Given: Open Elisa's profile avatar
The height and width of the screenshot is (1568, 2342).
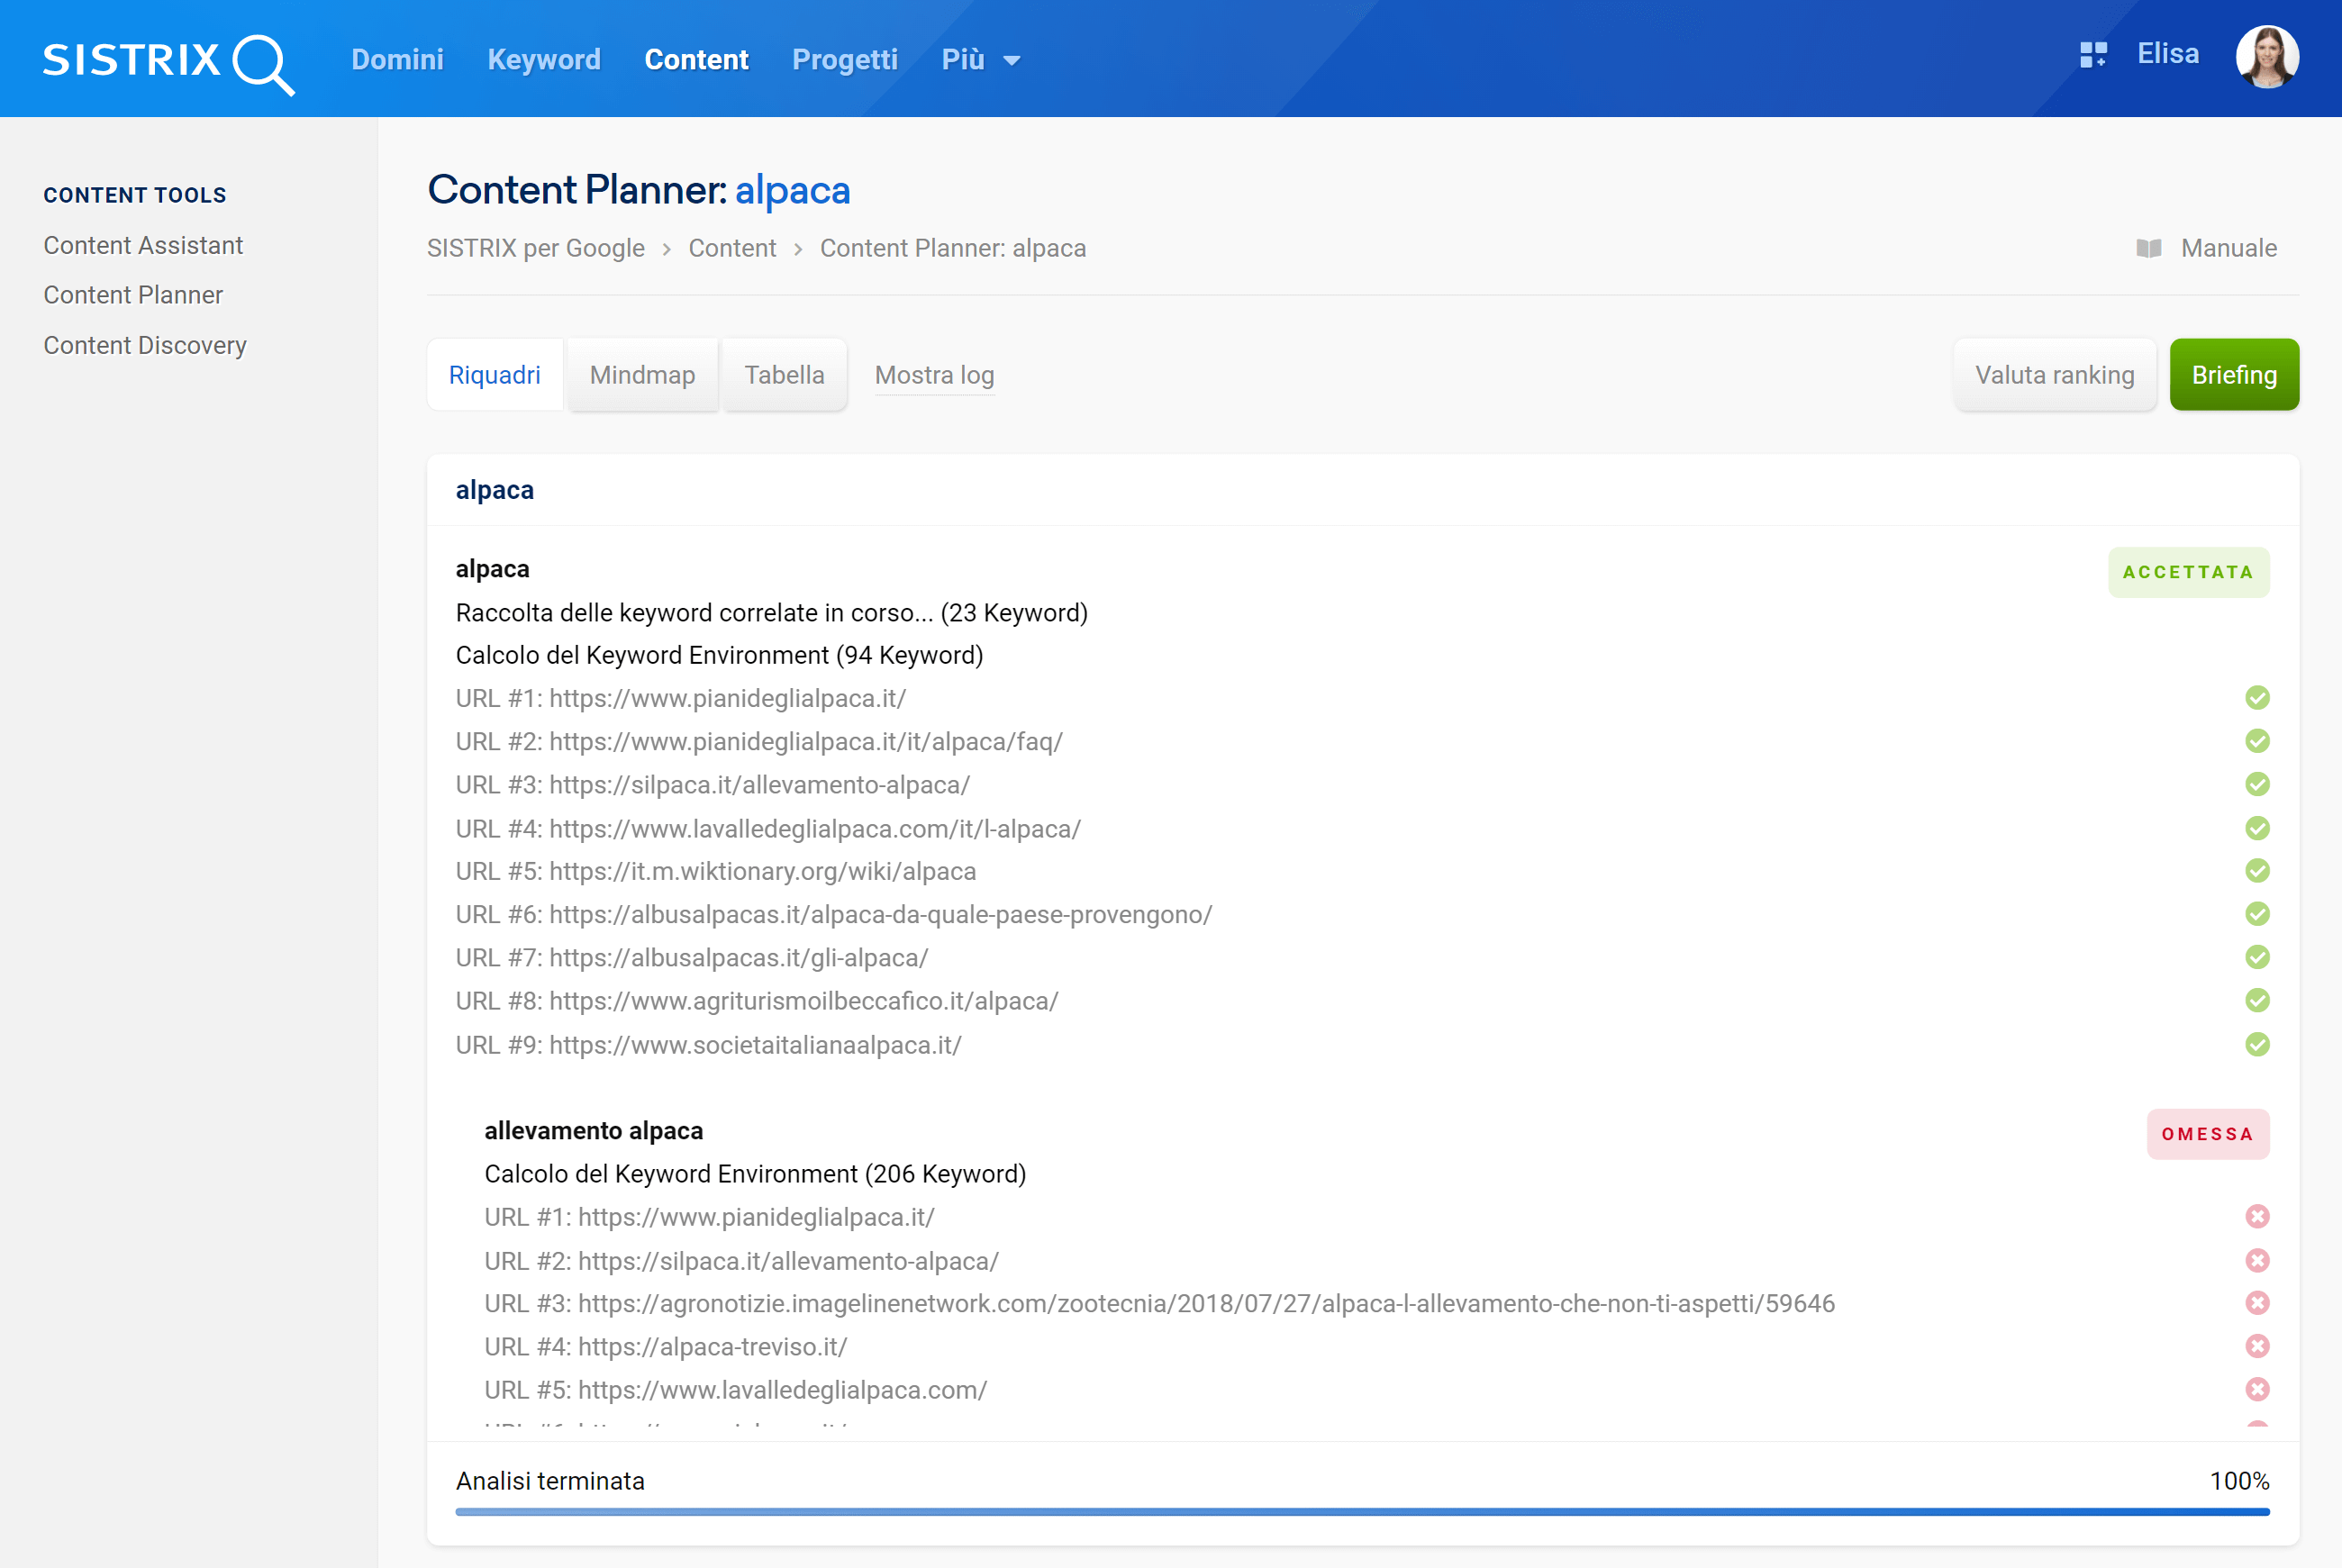Looking at the screenshot, I should click(2267, 57).
